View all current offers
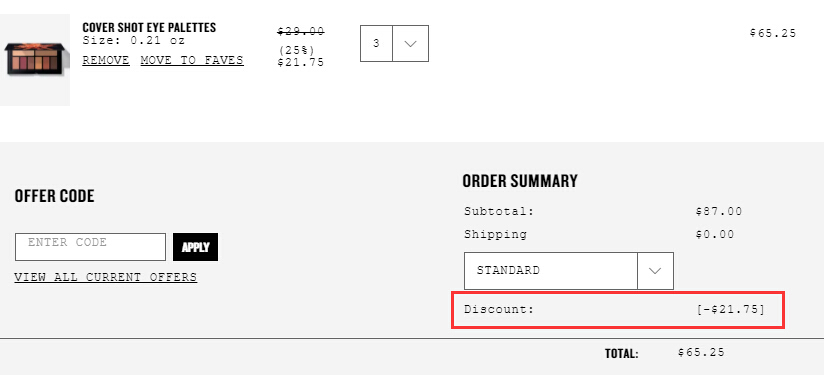Screen dimensions: 824x375 [106, 277]
